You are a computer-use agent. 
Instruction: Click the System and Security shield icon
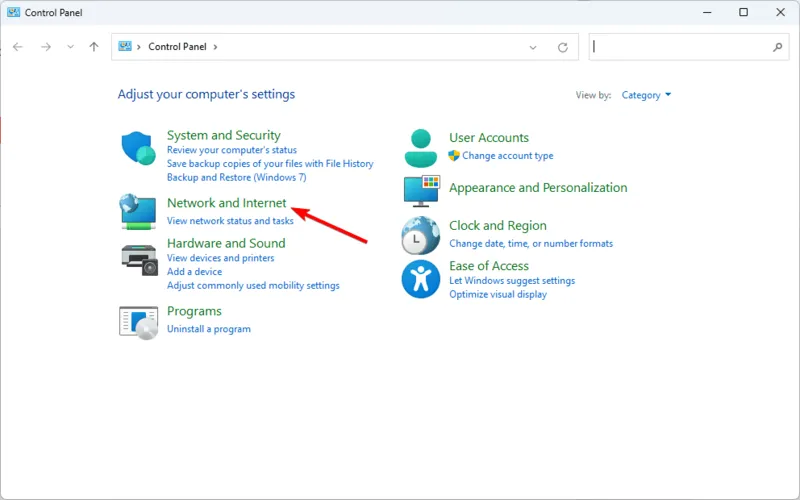tap(138, 148)
